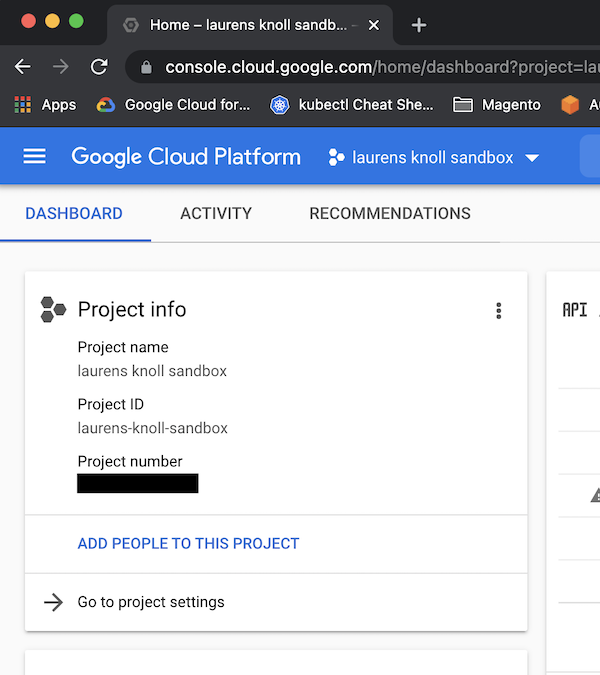The image size is (600, 675).
Task: Open the hamburger navigation menu
Action: (x=34, y=156)
